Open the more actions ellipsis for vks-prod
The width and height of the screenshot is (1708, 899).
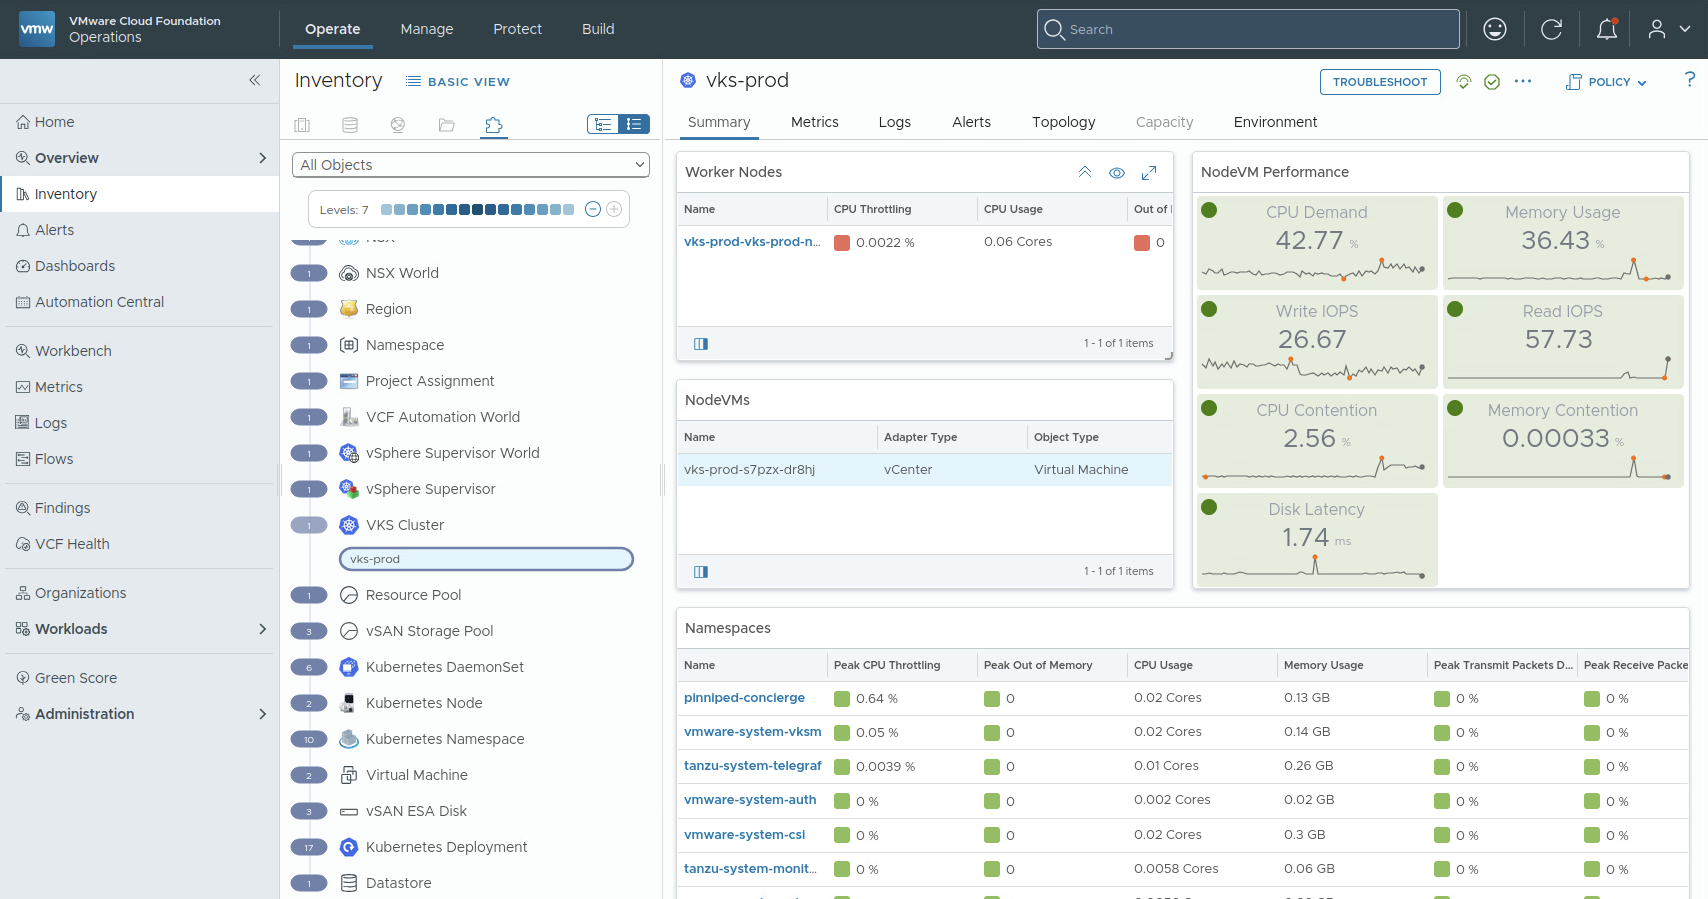tap(1523, 81)
